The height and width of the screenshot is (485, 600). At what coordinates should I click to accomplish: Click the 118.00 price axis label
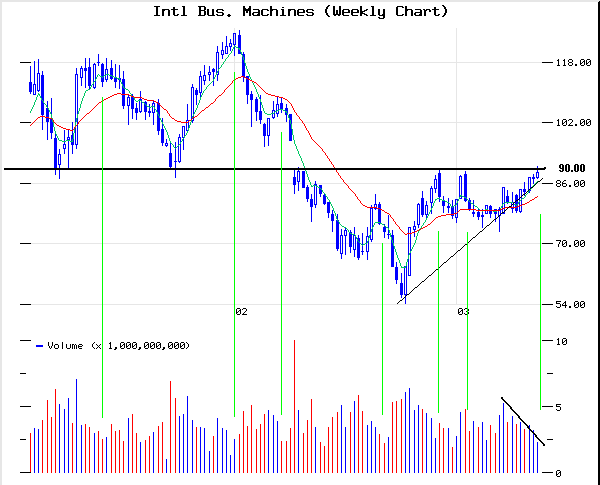[573, 62]
